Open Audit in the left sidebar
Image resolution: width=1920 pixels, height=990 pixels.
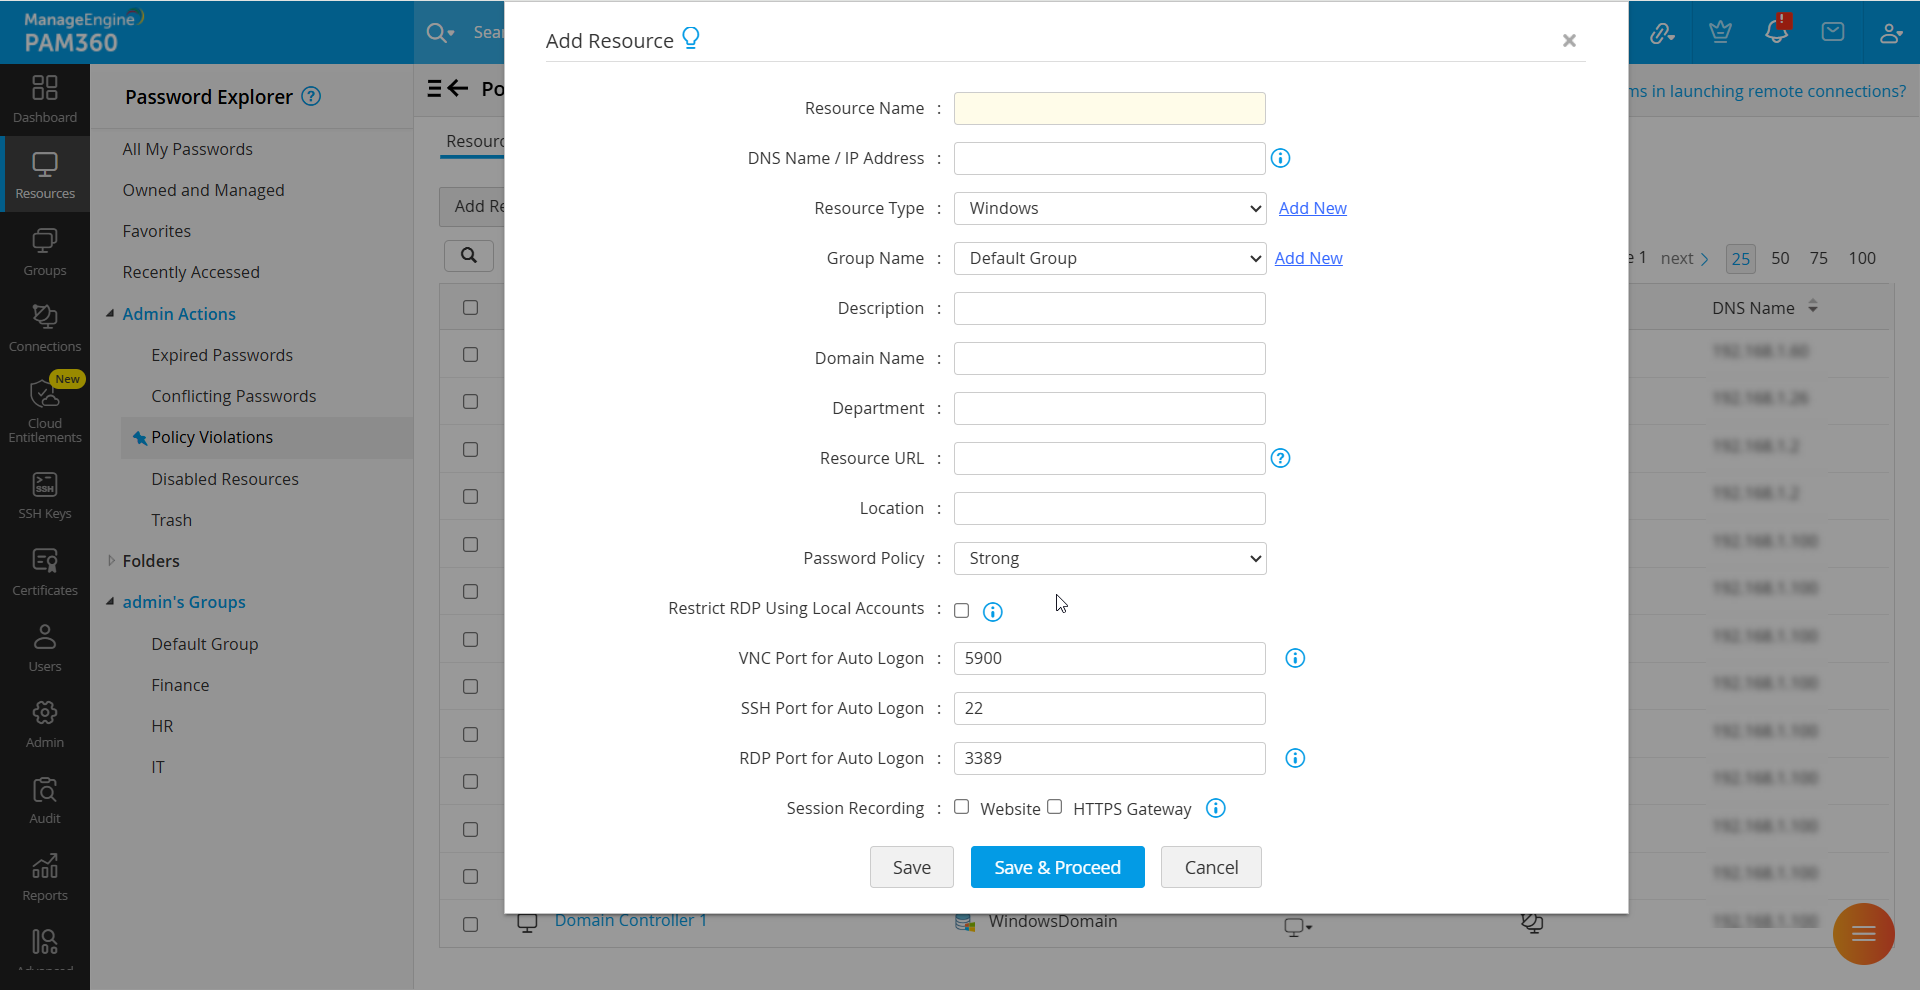pyautogui.click(x=45, y=800)
